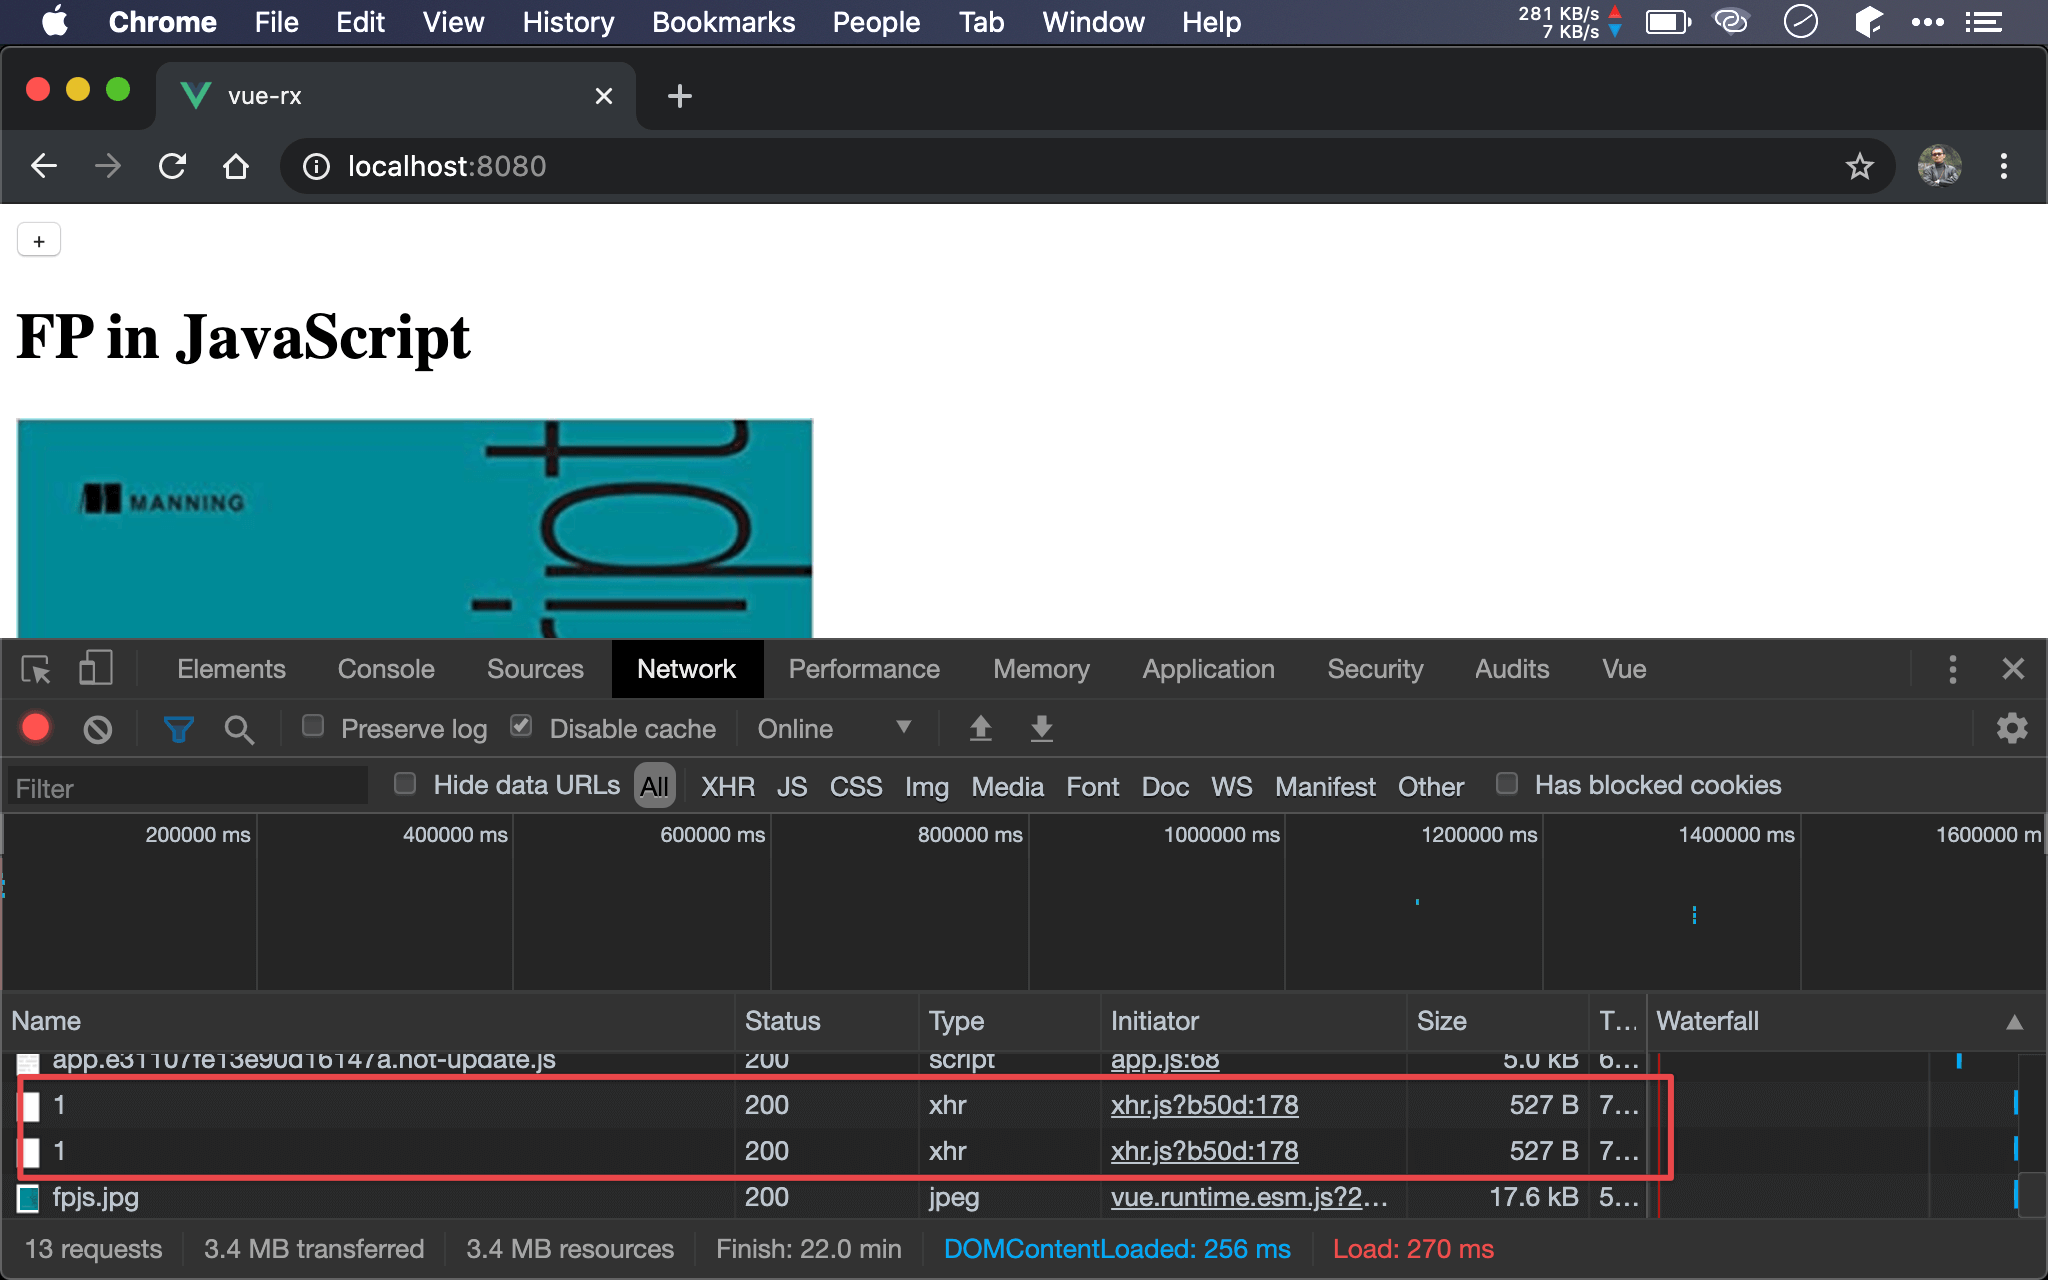Click the + button on the page
This screenshot has height=1280, width=2048.
pyautogui.click(x=39, y=241)
